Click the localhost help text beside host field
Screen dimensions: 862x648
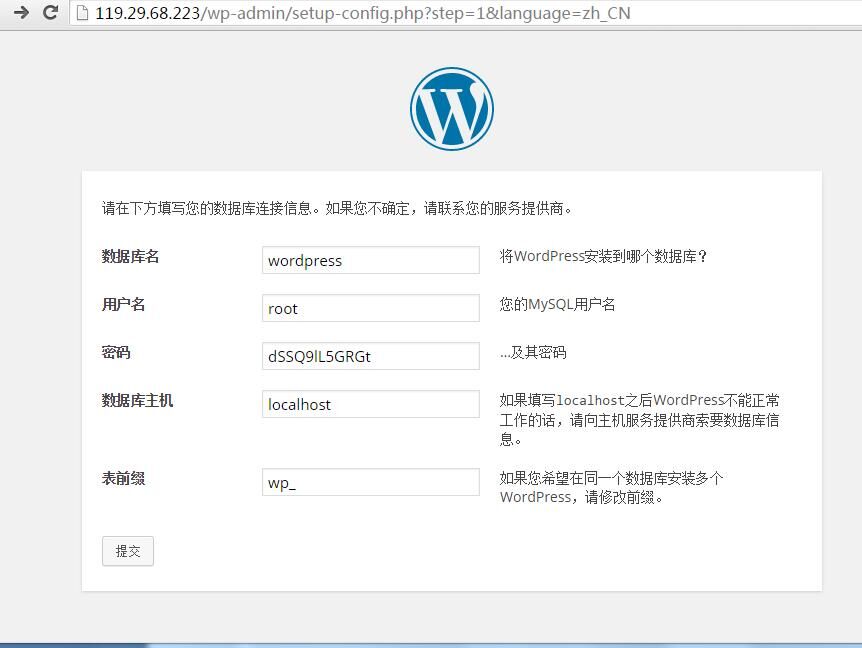[x=639, y=419]
